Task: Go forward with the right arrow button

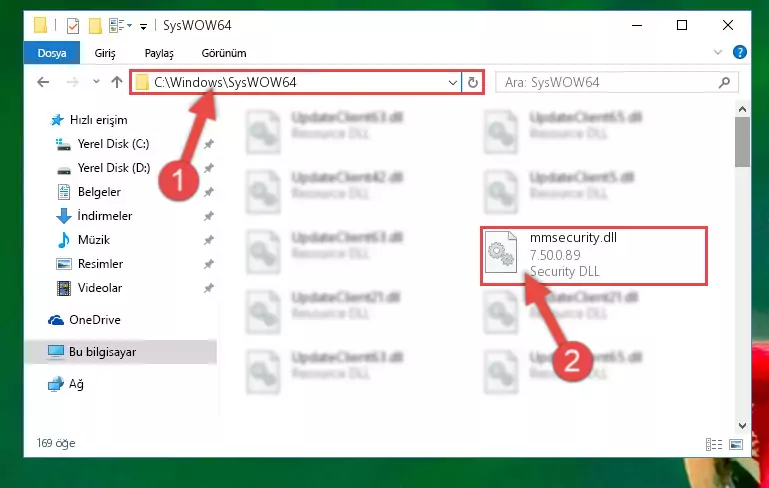Action: 73,82
